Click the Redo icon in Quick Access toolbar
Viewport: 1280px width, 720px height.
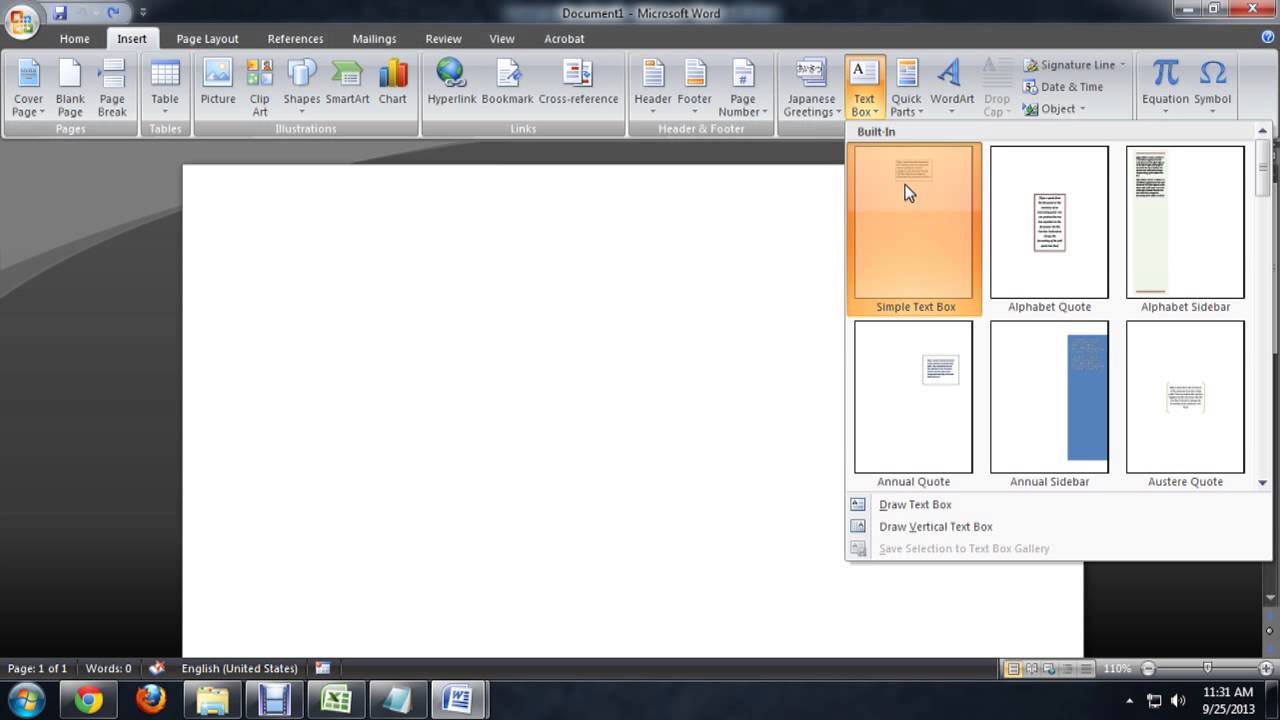pos(113,13)
